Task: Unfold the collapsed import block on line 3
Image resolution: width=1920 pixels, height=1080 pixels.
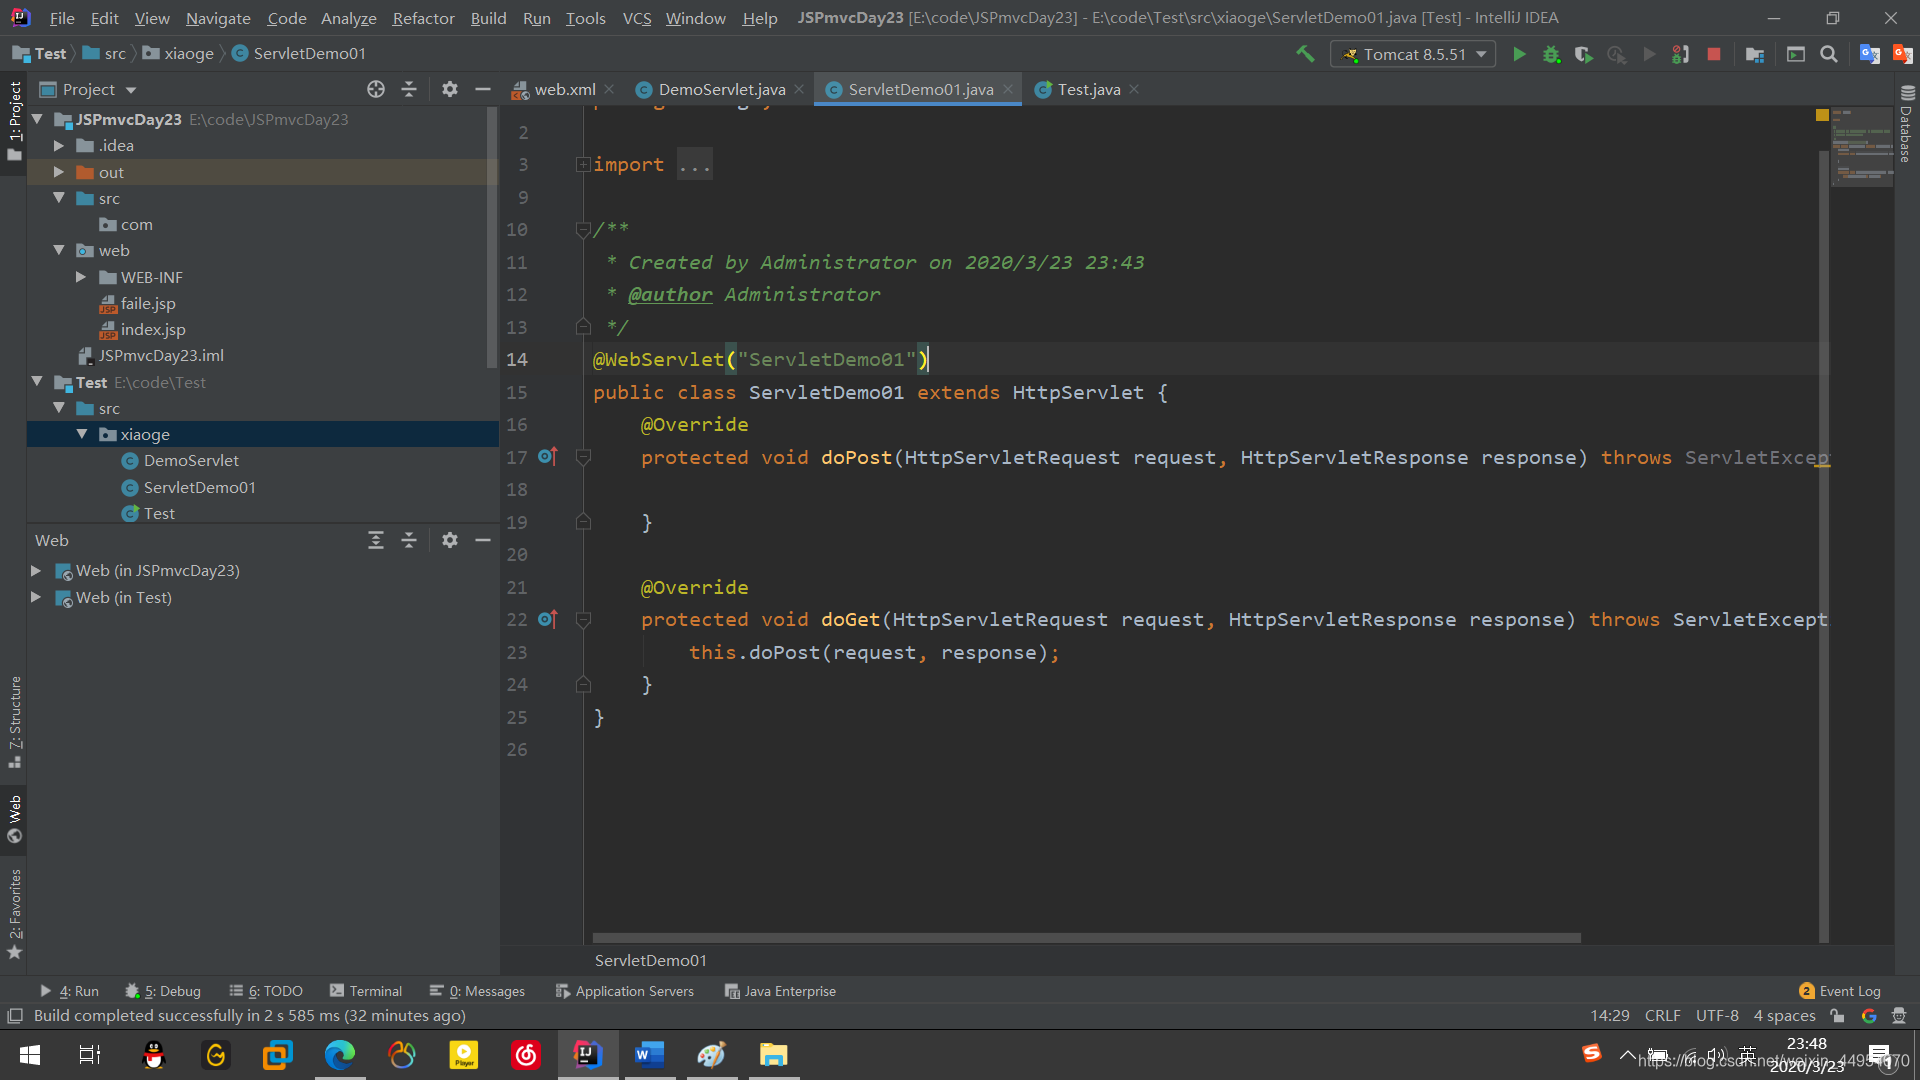Action: [x=583, y=164]
